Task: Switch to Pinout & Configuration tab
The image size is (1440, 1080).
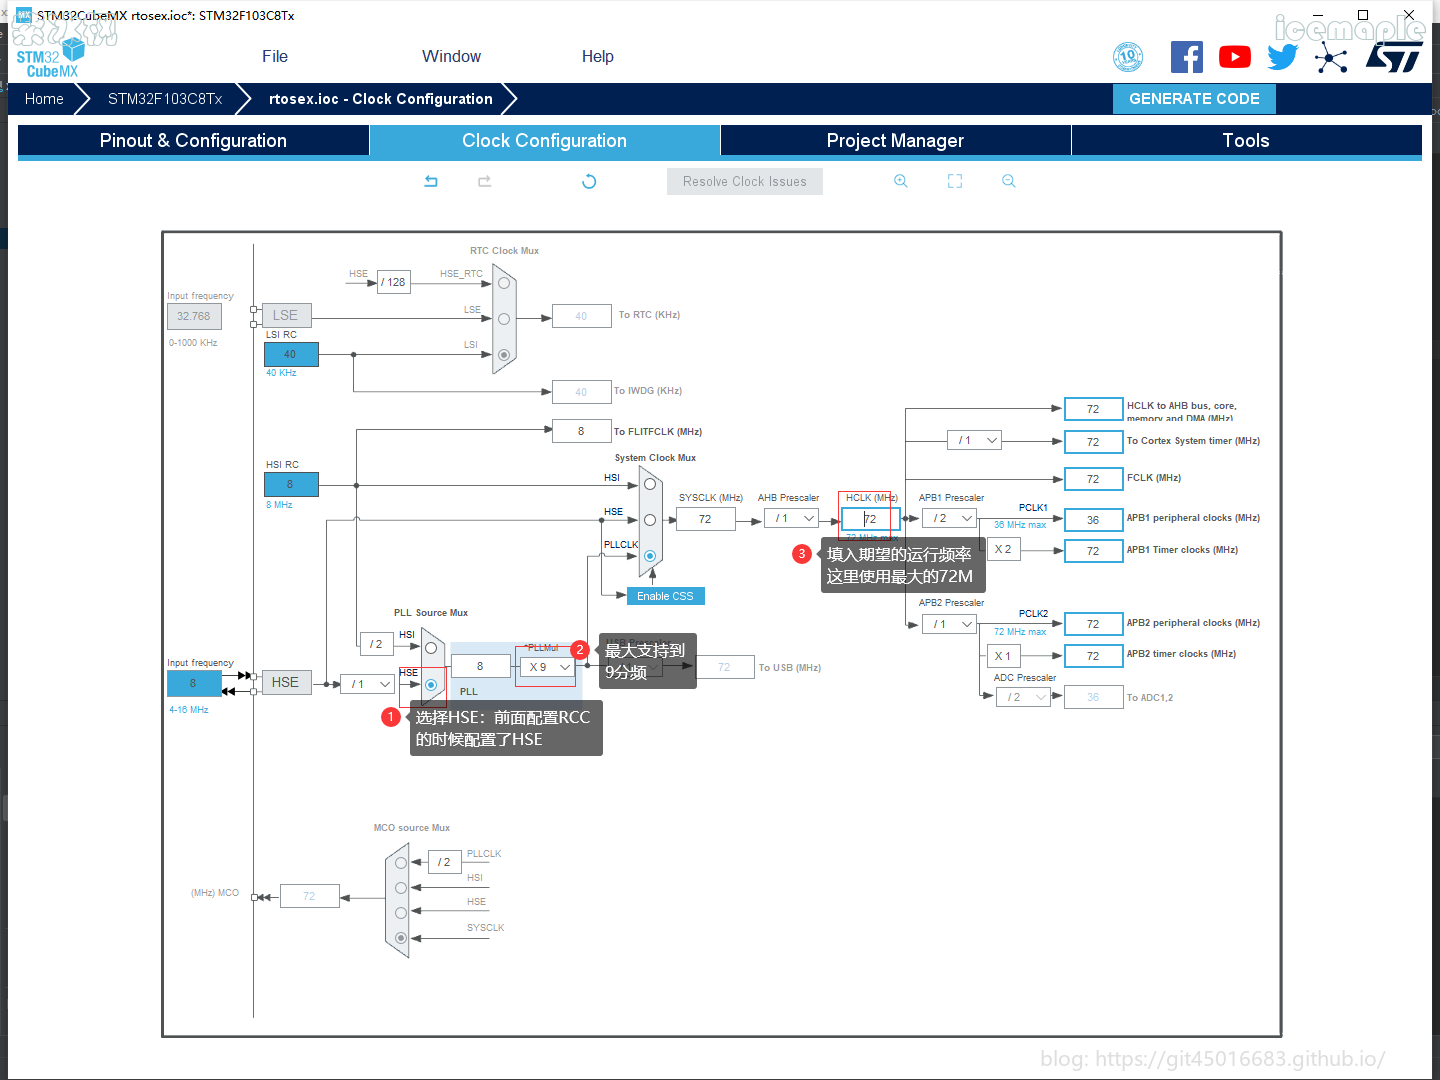Action: click(x=193, y=141)
